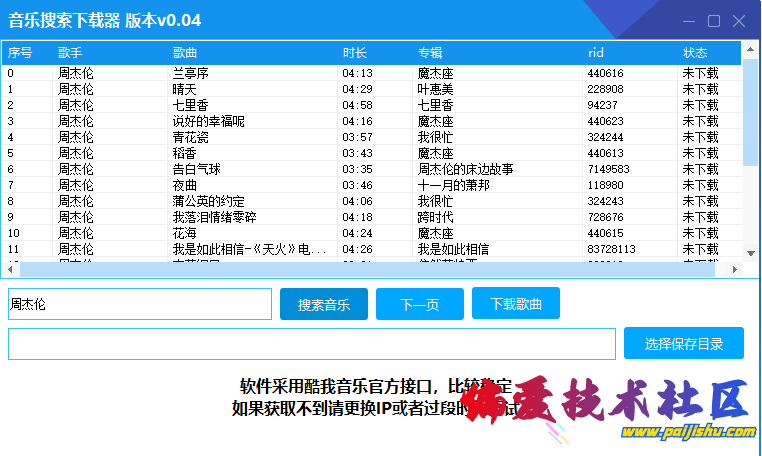Open the 选择保存目录 folder chooser

683,343
